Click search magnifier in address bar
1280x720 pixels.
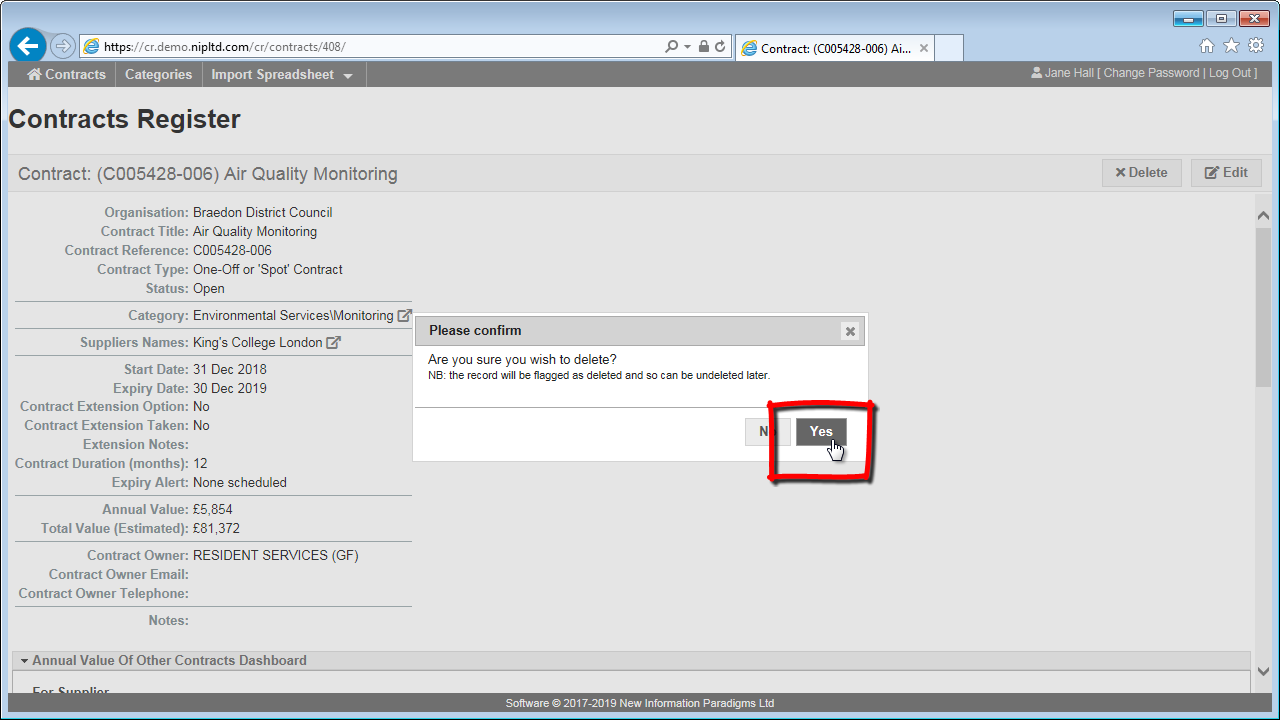click(x=671, y=47)
